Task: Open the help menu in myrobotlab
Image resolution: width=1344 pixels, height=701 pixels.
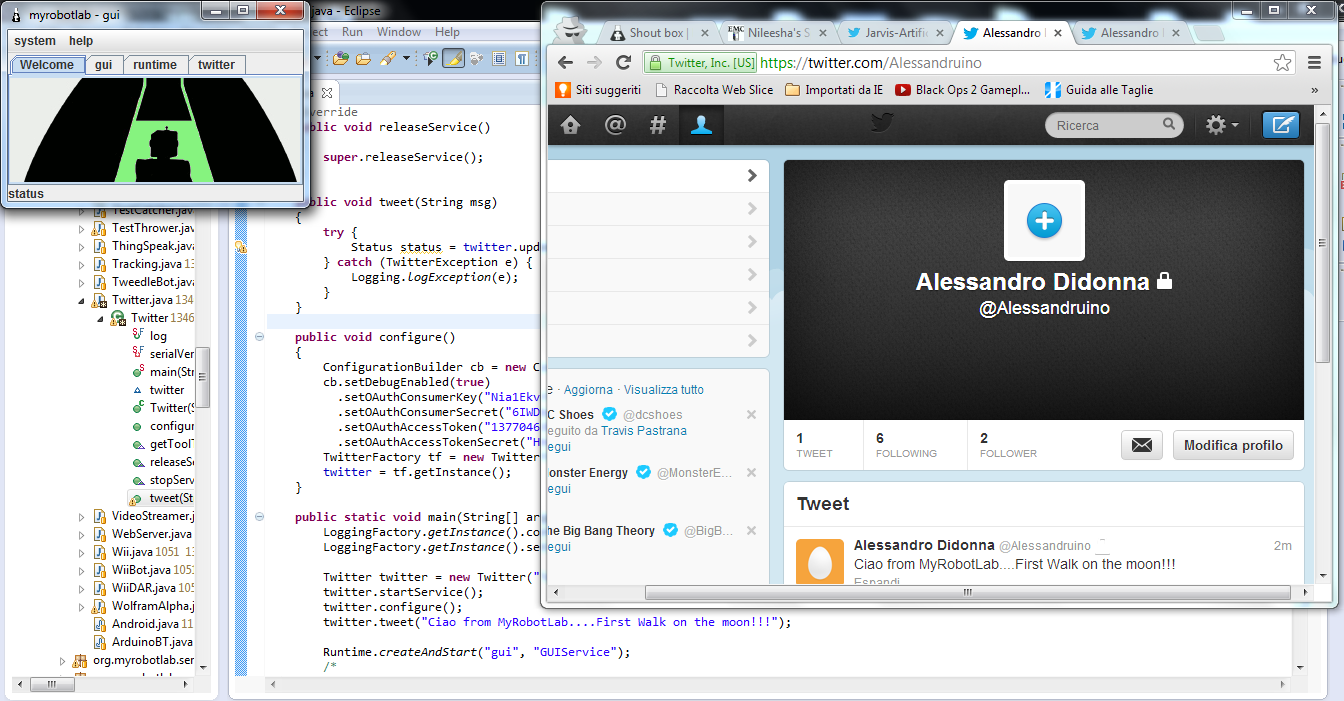Action: tap(81, 41)
